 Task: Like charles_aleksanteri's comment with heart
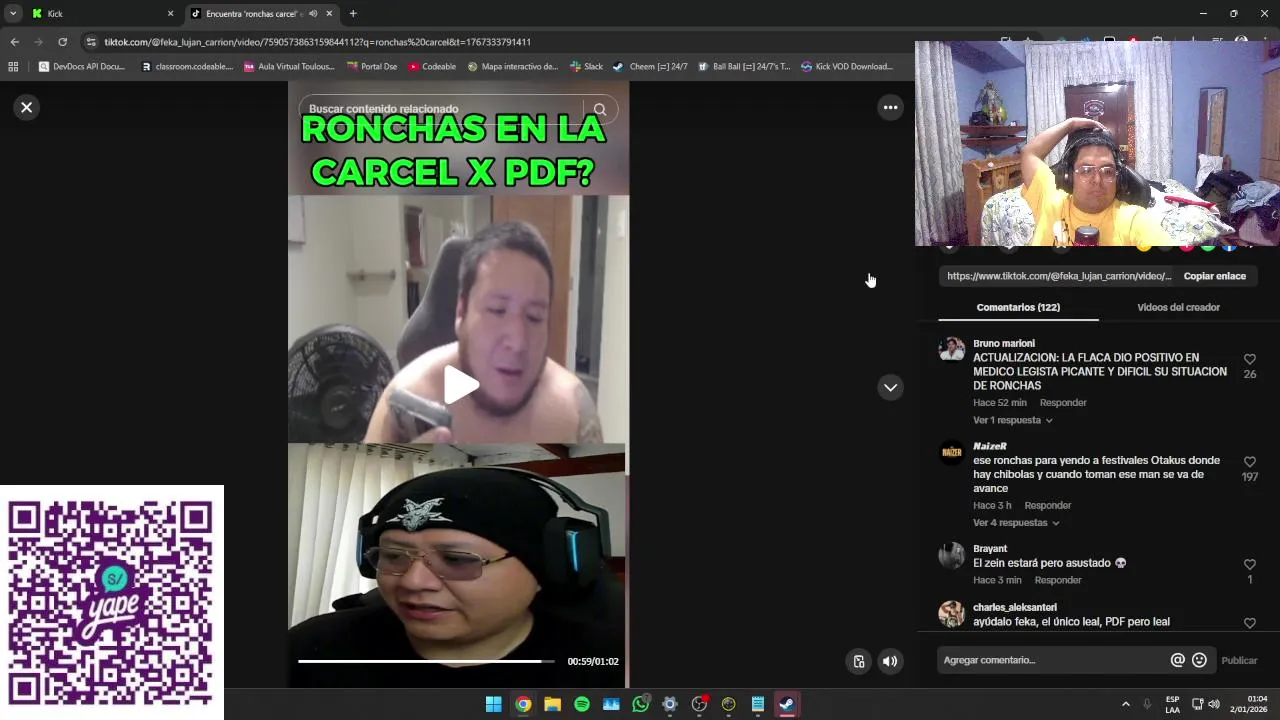click(x=1250, y=623)
